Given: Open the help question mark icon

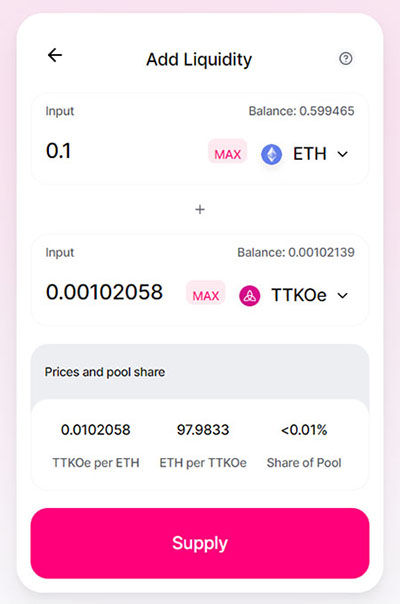Looking at the screenshot, I should click(346, 59).
